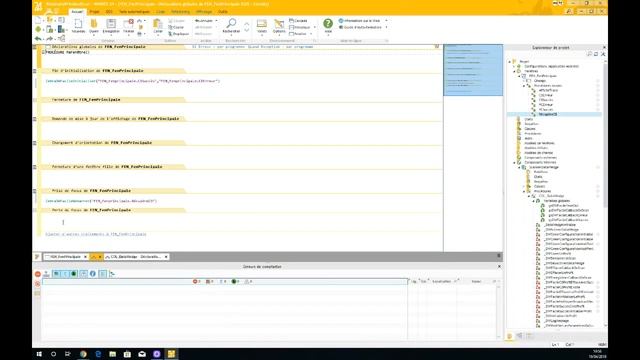
Task: Select Classes item in project tree
Action: coord(530,129)
